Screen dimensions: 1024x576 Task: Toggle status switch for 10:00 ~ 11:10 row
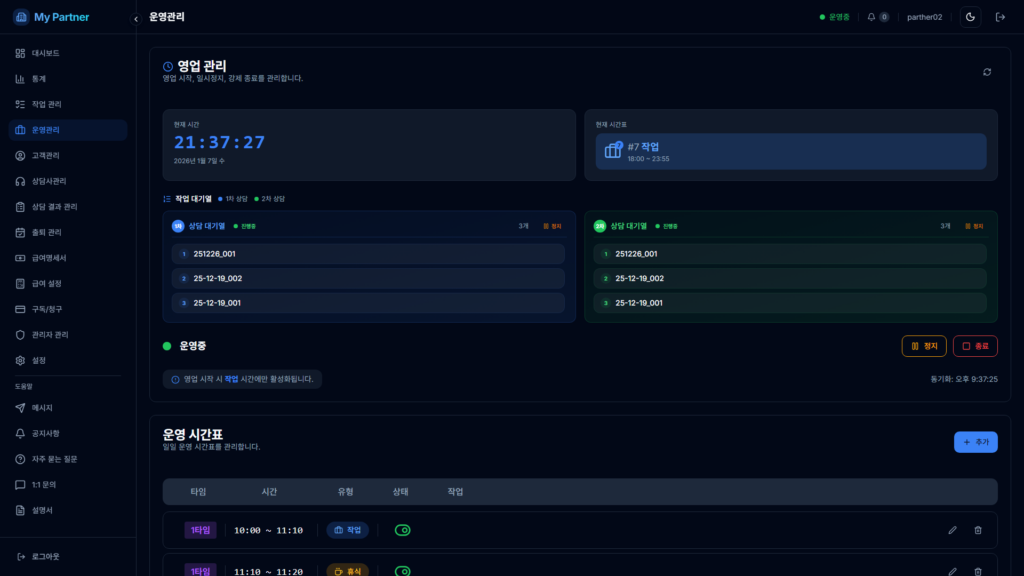pos(403,530)
